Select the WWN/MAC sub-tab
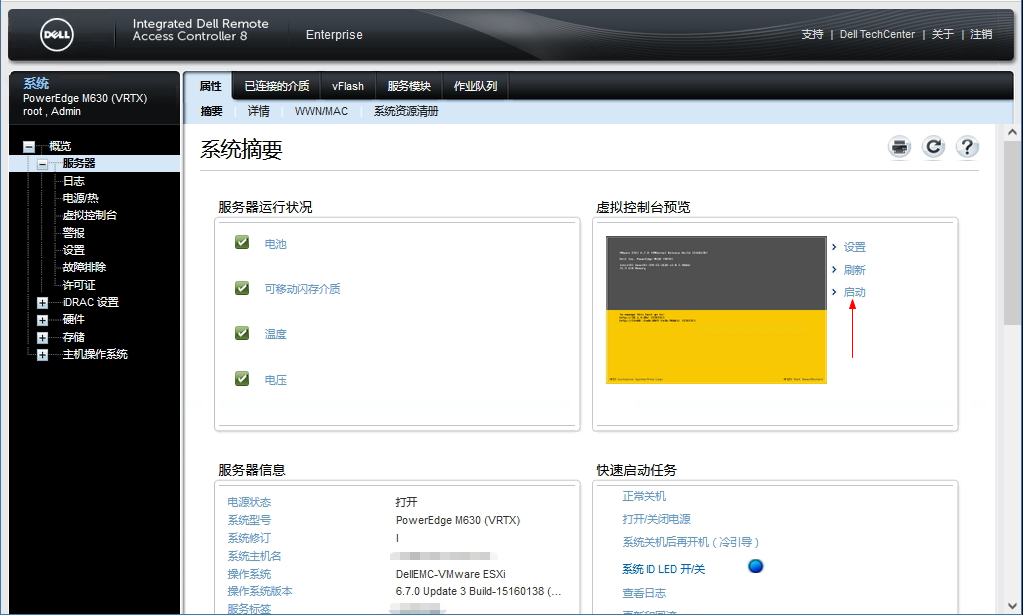This screenshot has height=615, width=1023. point(321,112)
